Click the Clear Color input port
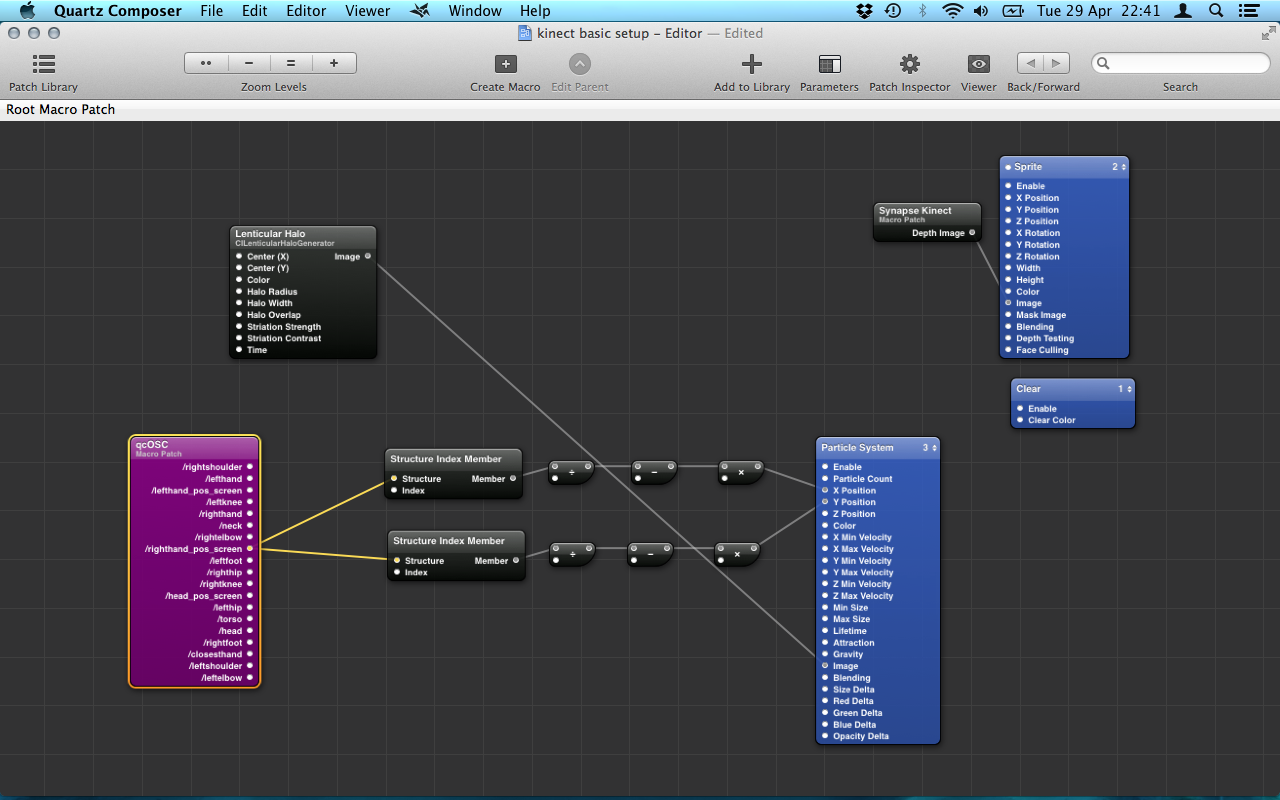 click(1020, 420)
